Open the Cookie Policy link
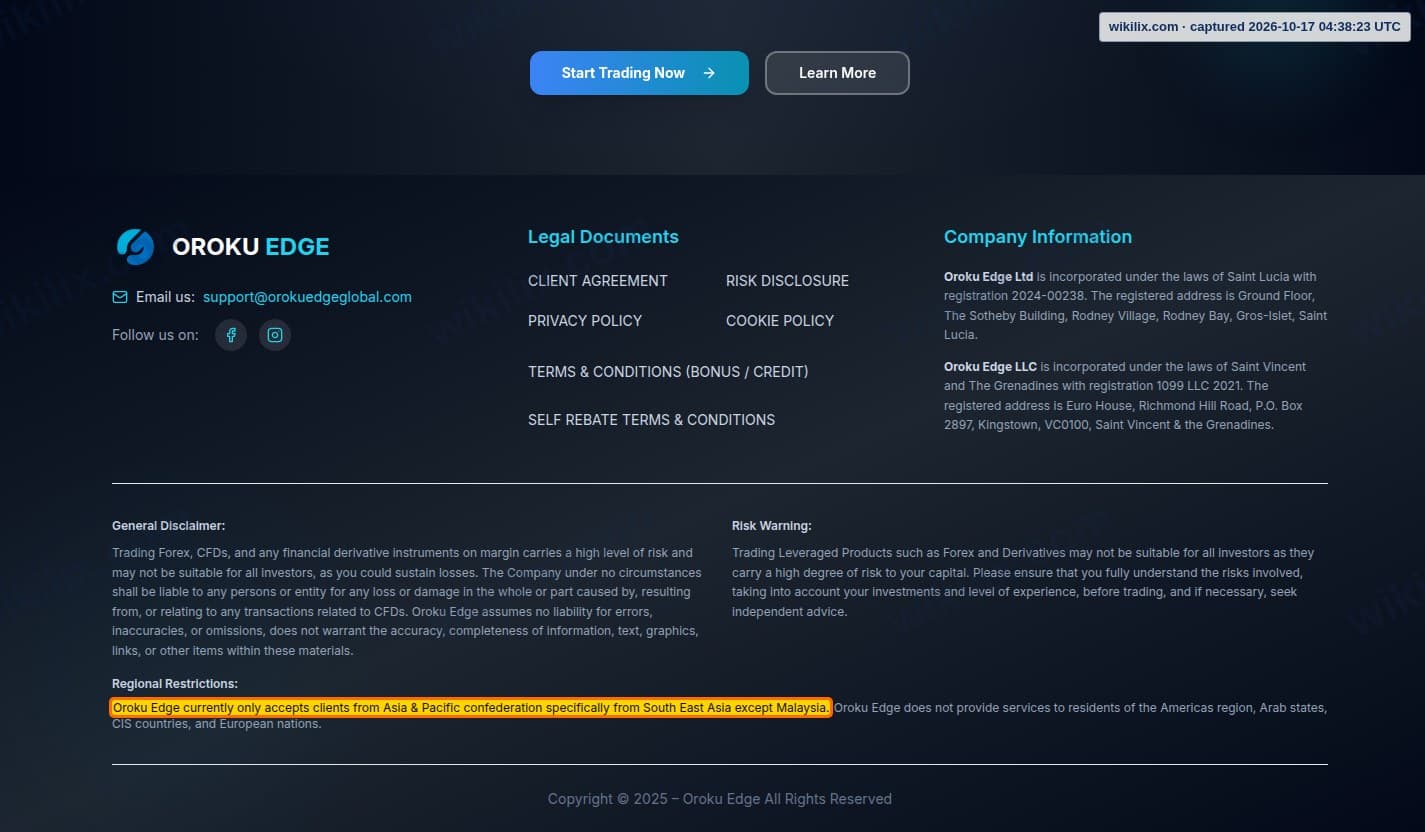 click(x=780, y=321)
